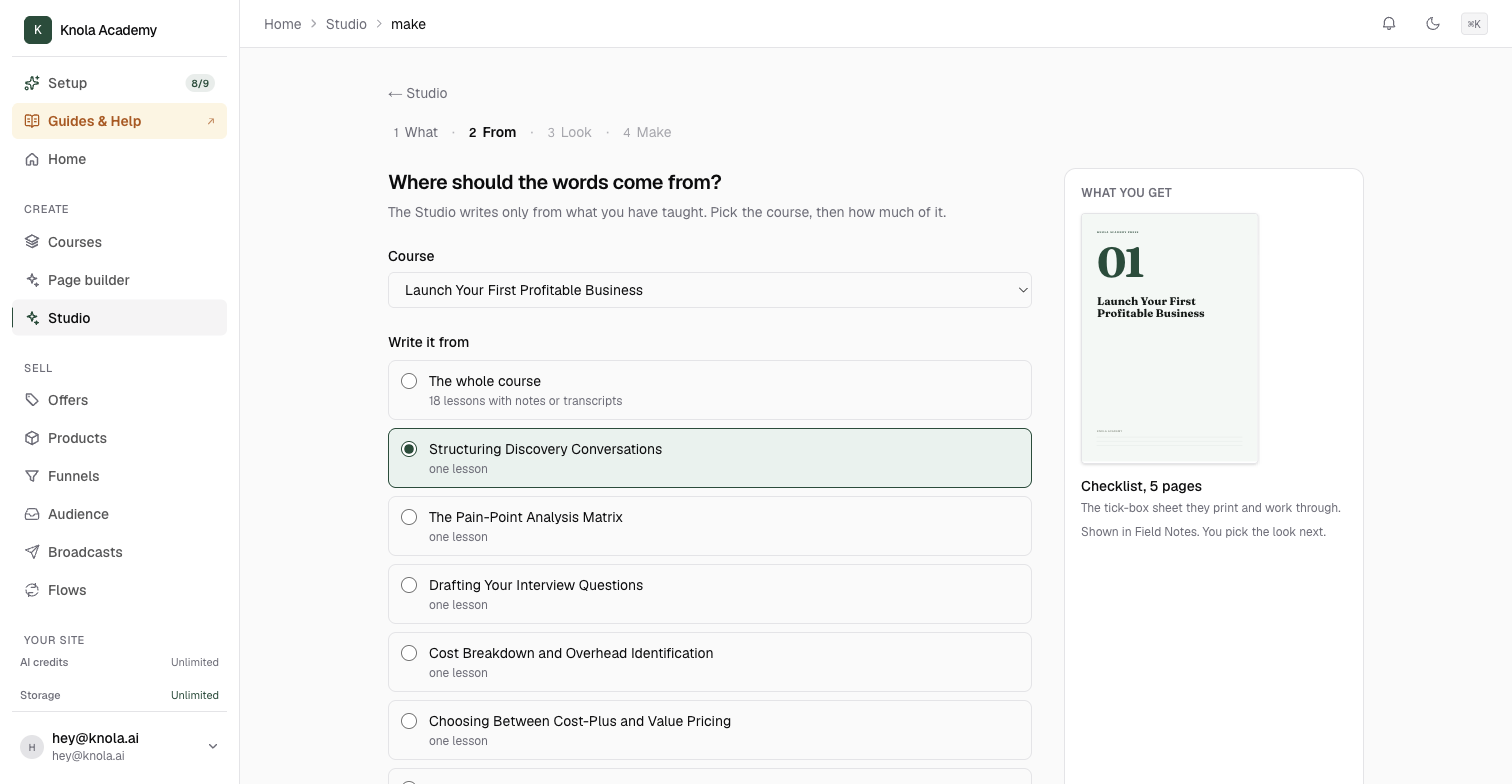
Task: Go to step 1 What
Action: click(x=415, y=132)
